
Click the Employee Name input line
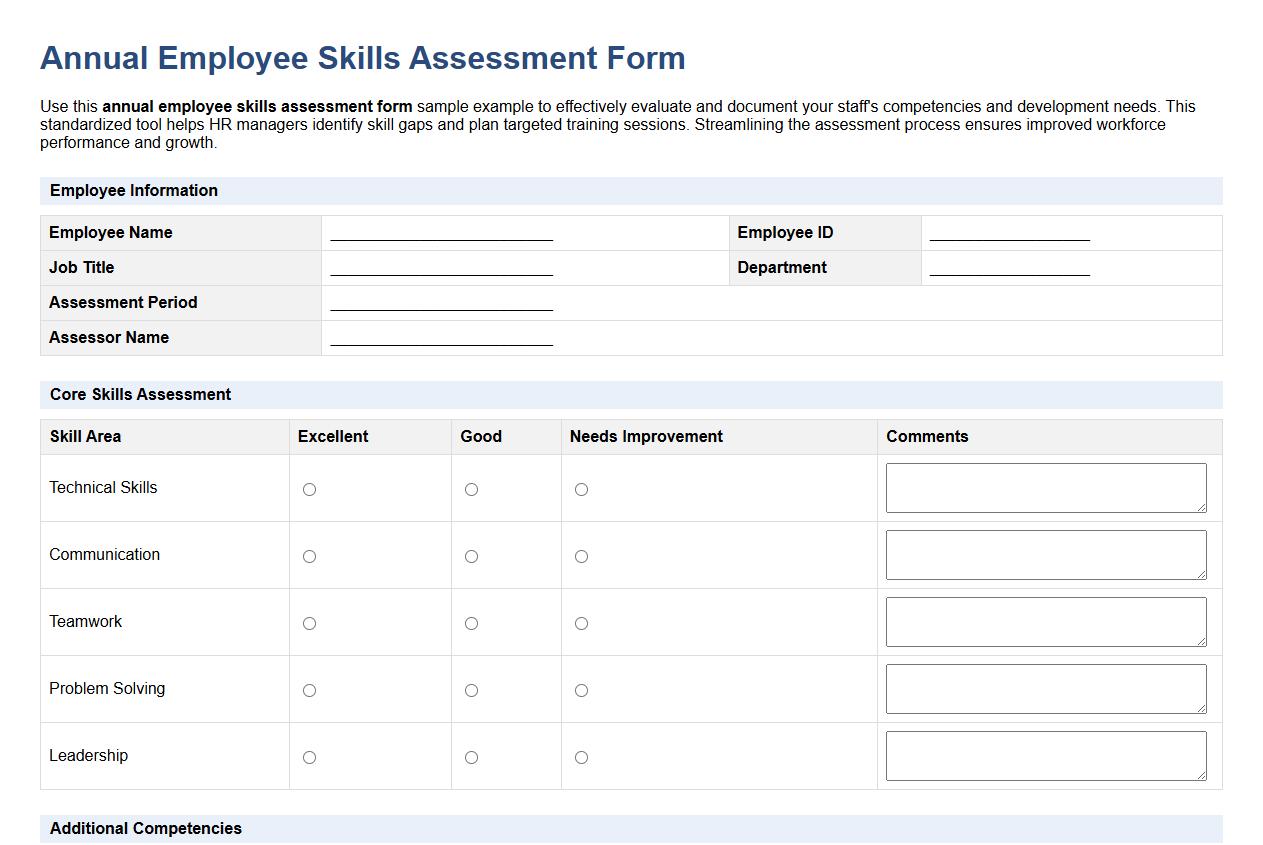[441, 233]
